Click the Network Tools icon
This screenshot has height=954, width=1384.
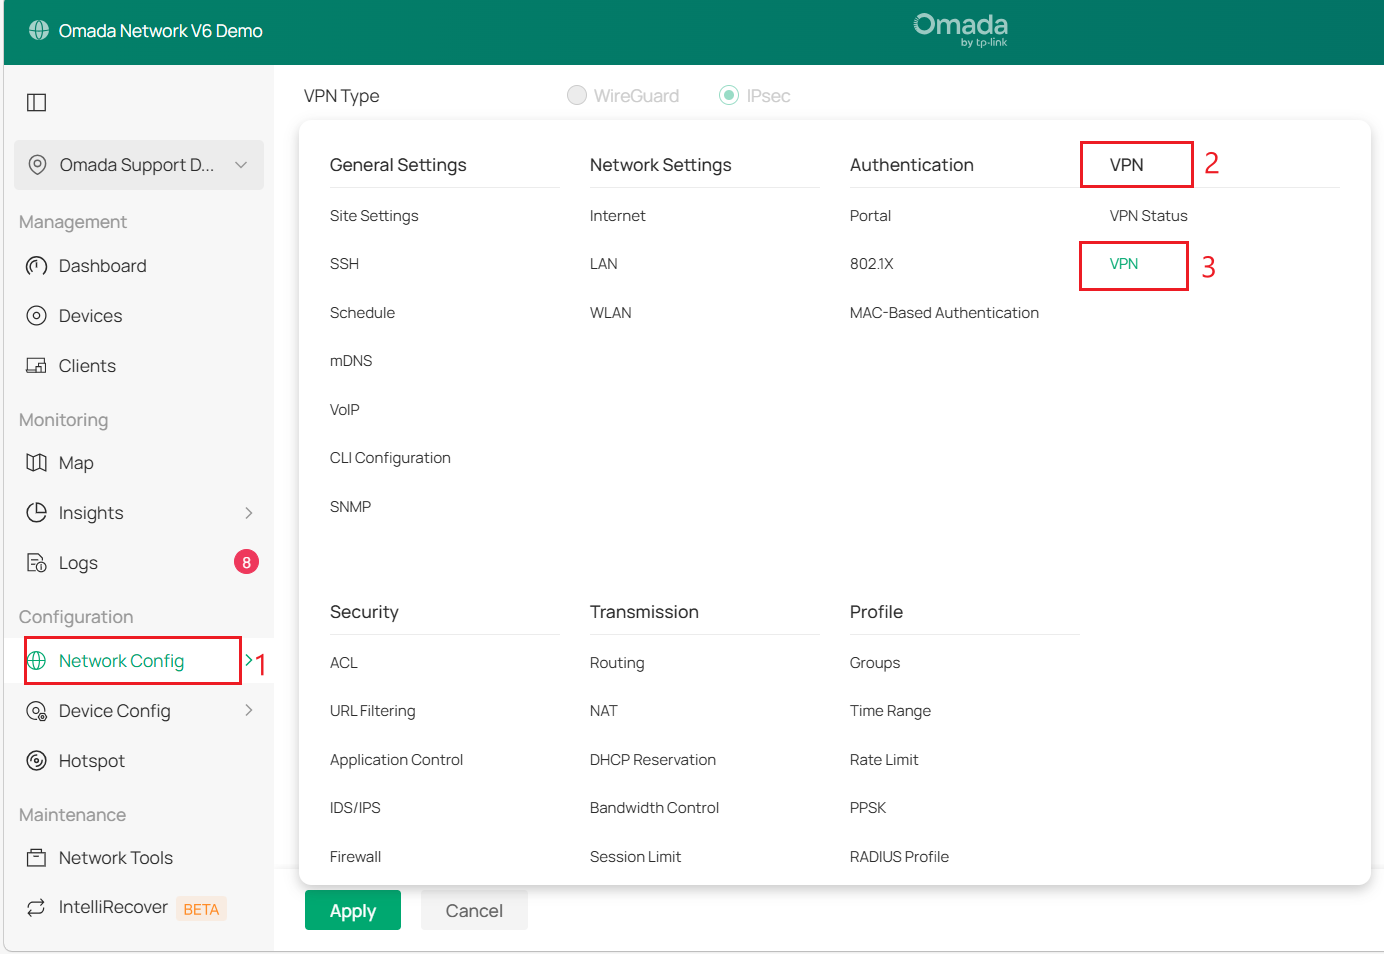(x=37, y=858)
